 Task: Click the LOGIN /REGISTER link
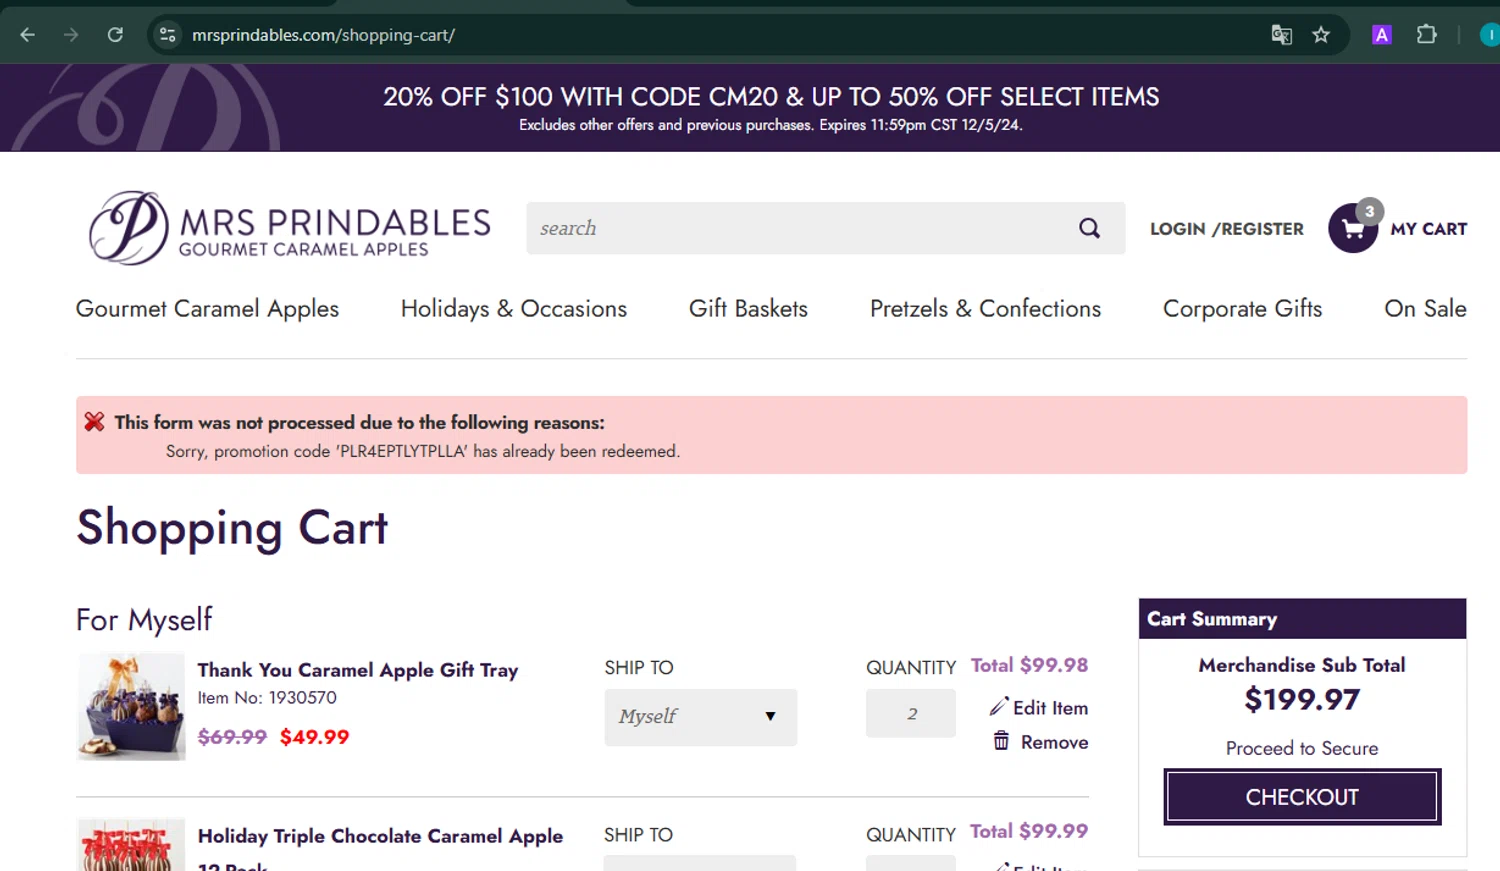(x=1226, y=229)
